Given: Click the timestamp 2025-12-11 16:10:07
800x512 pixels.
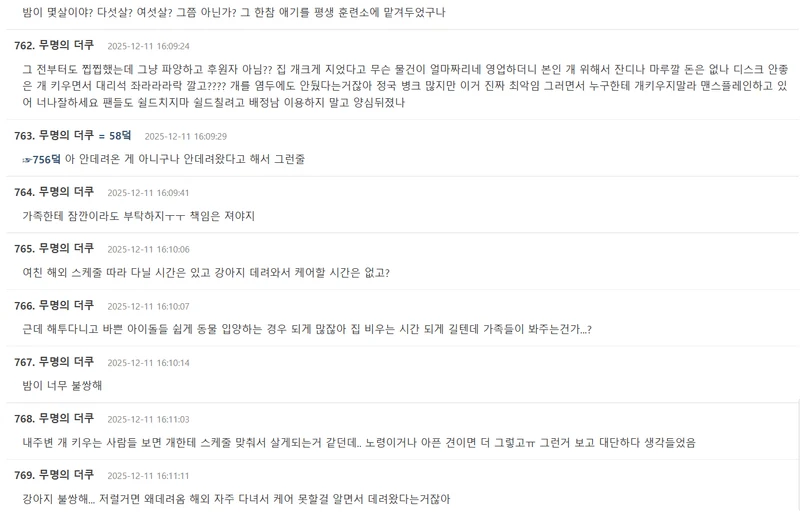Looking at the screenshot, I should [148, 306].
